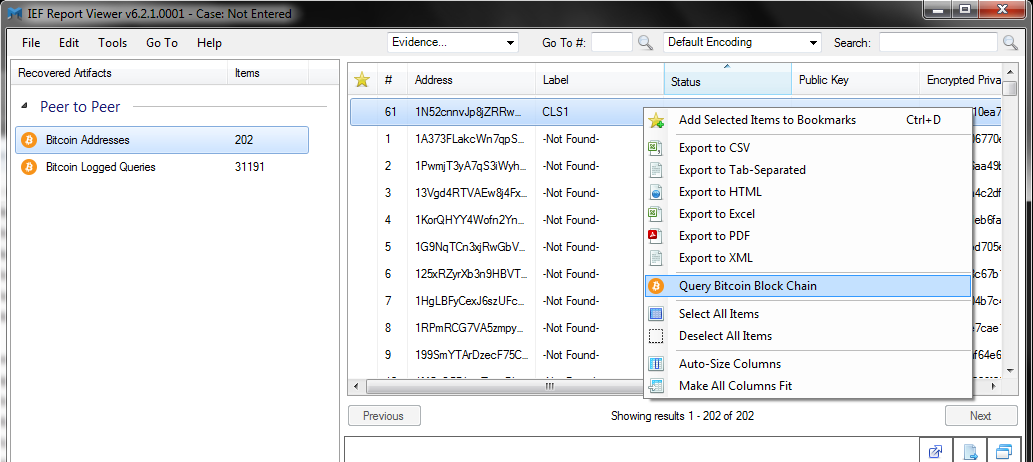Click the open in external window icon

click(935, 451)
